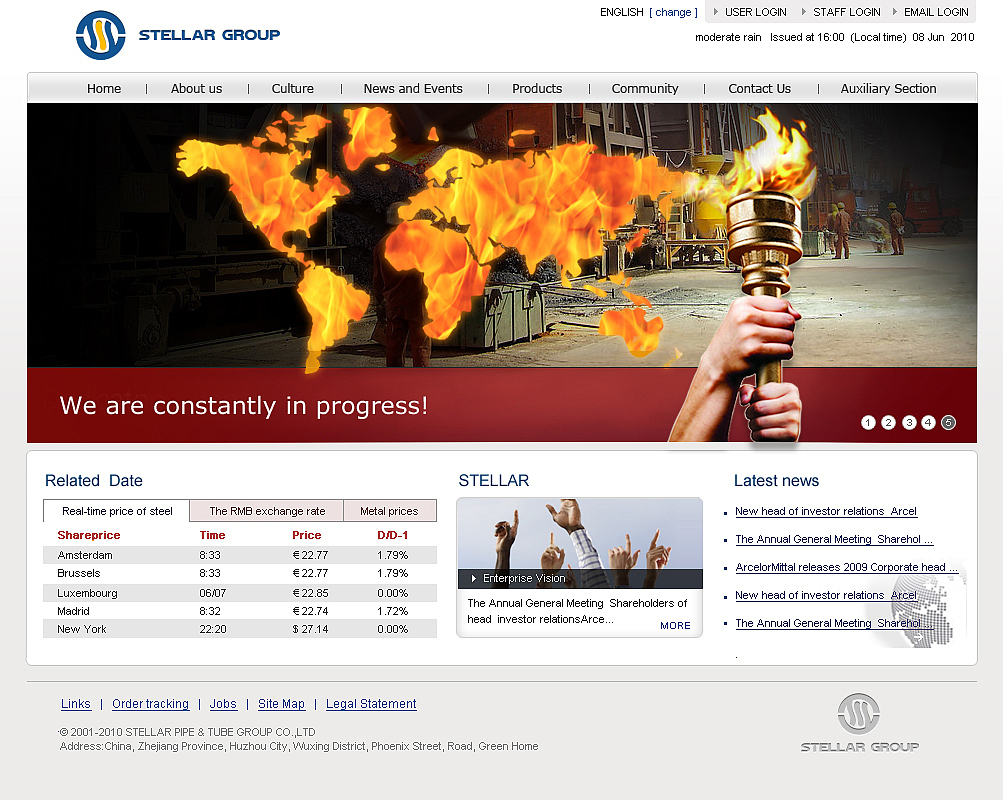1003x800 pixels.
Task: Open first 'New head of investor relations' news
Action: click(x=826, y=512)
